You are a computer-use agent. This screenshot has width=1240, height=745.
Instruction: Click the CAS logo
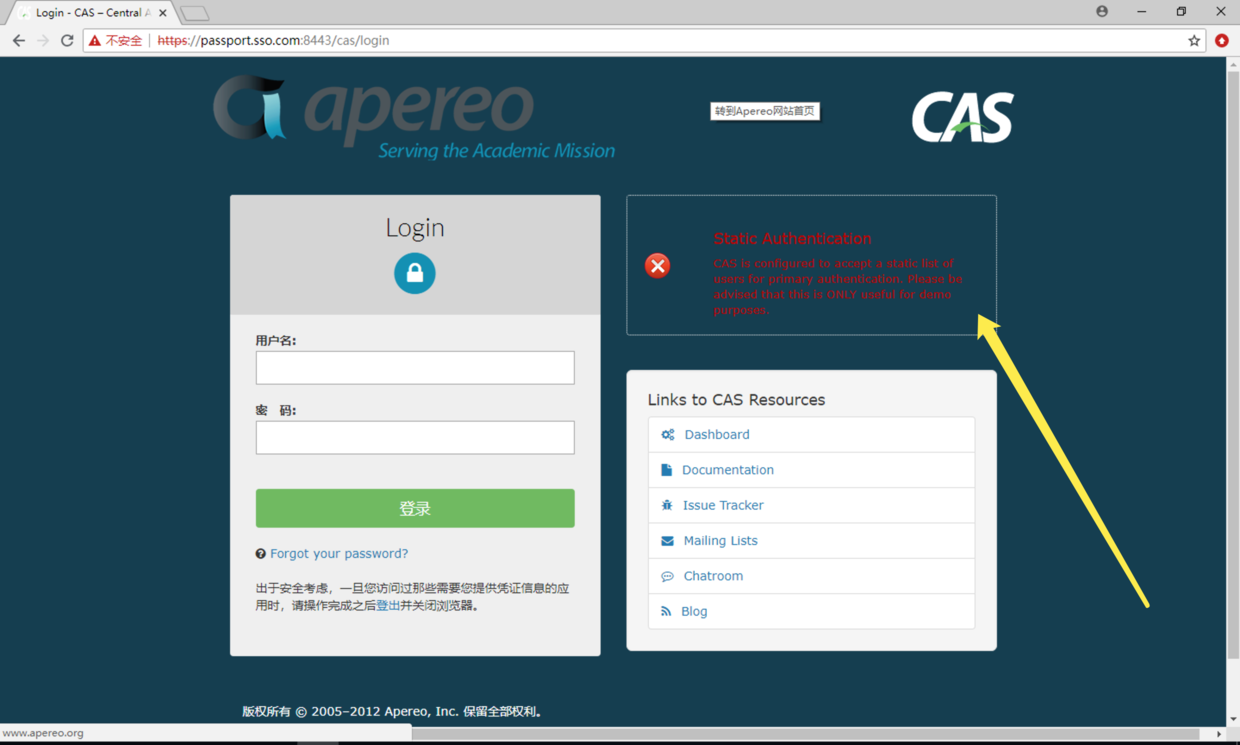tap(963, 116)
